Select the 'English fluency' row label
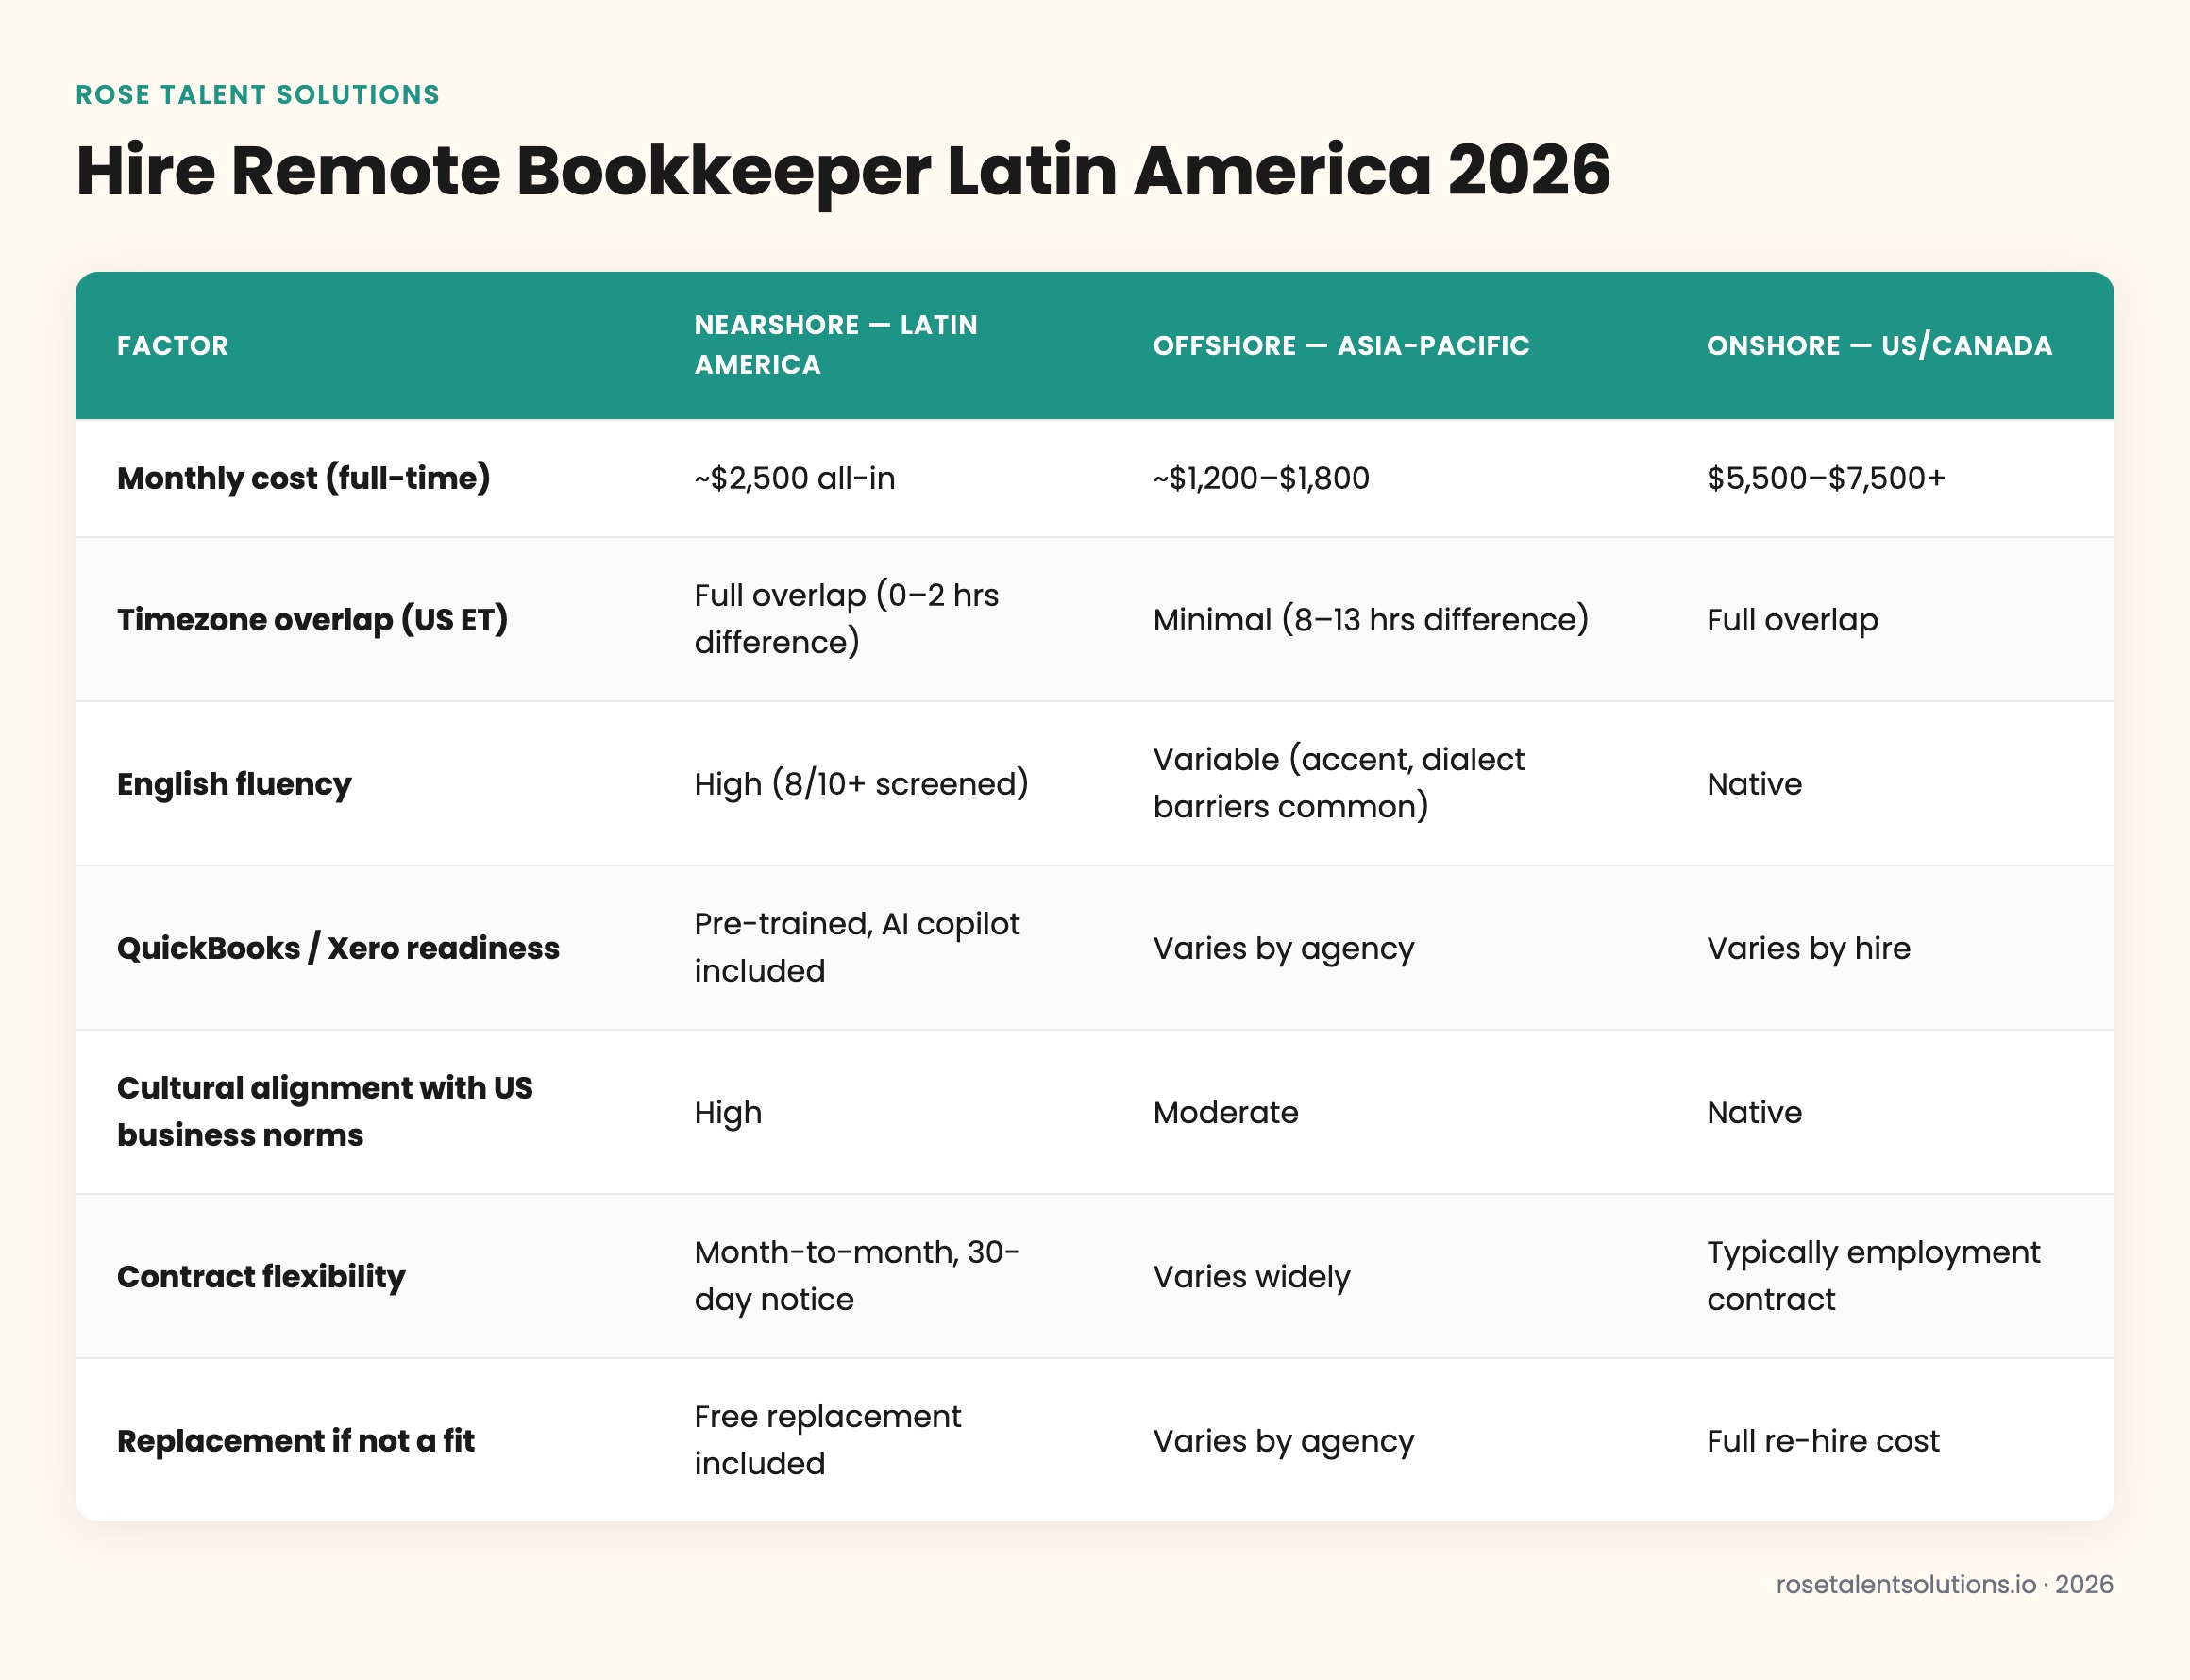 click(x=234, y=784)
